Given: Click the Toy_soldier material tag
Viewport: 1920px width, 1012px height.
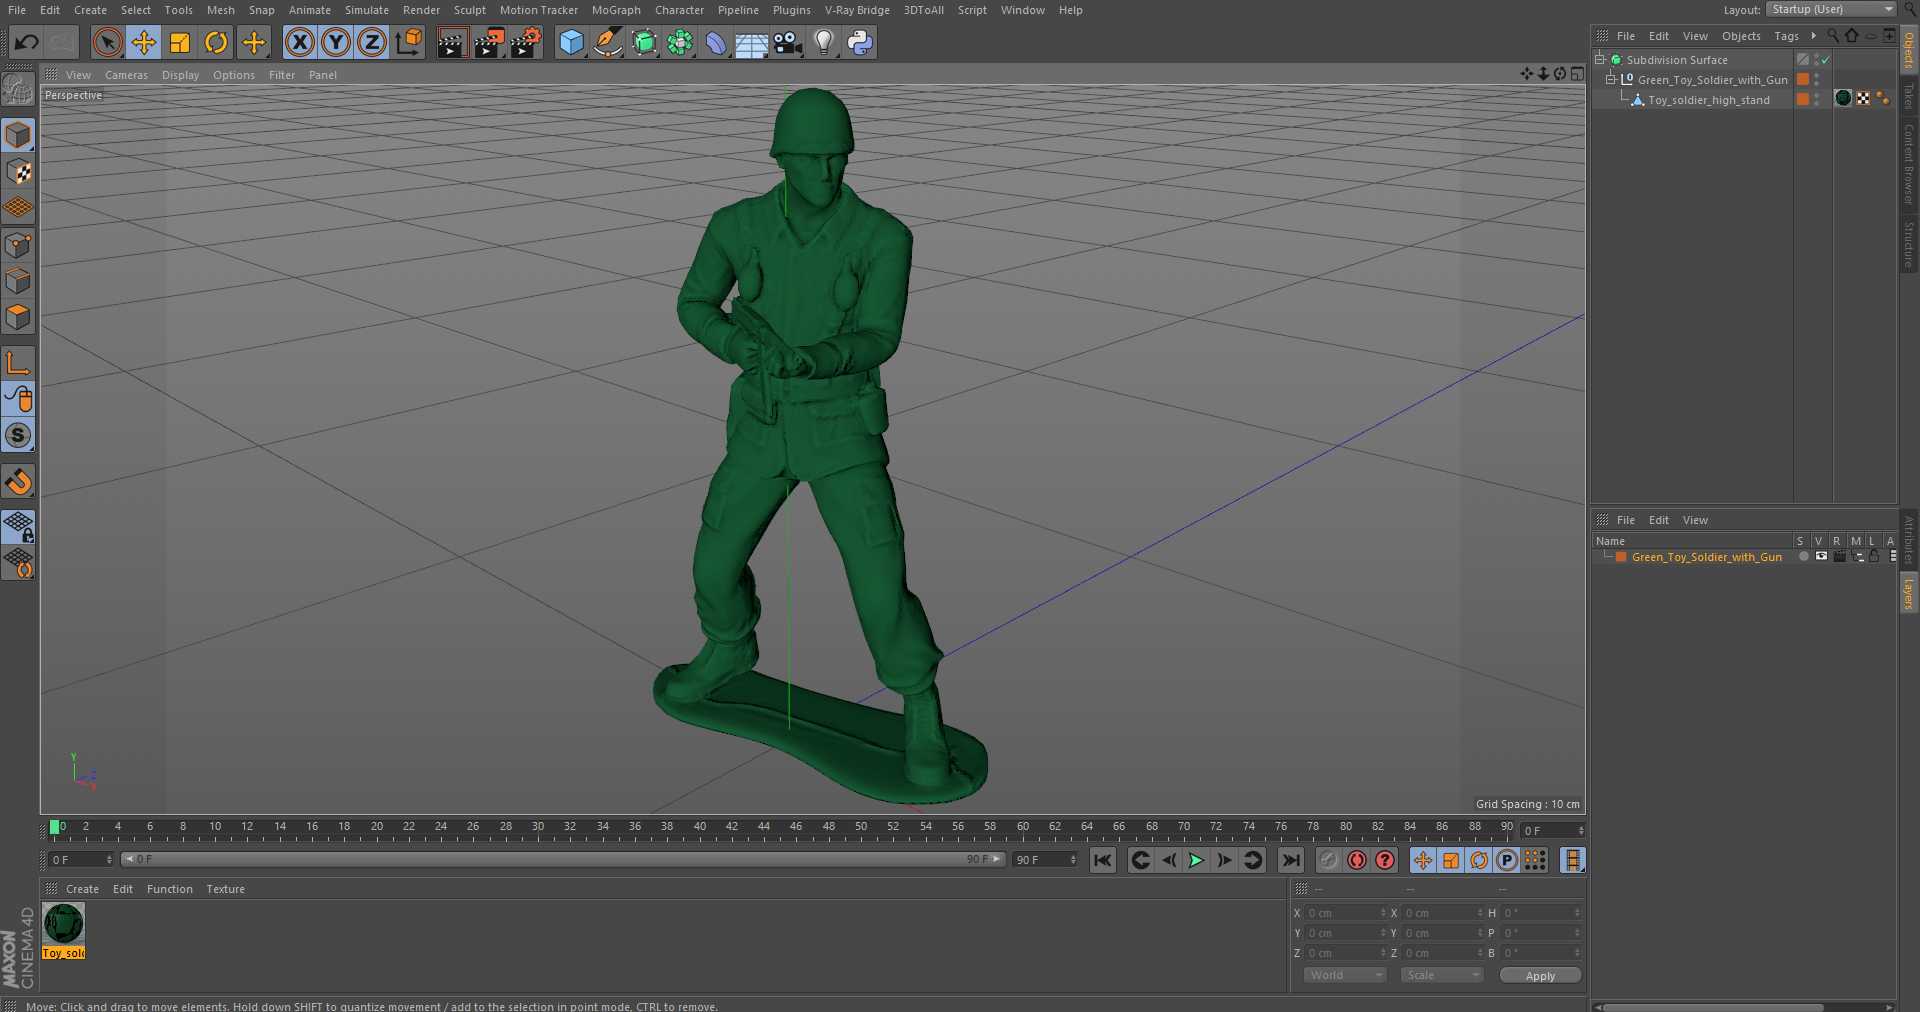Looking at the screenshot, I should tap(1844, 98).
